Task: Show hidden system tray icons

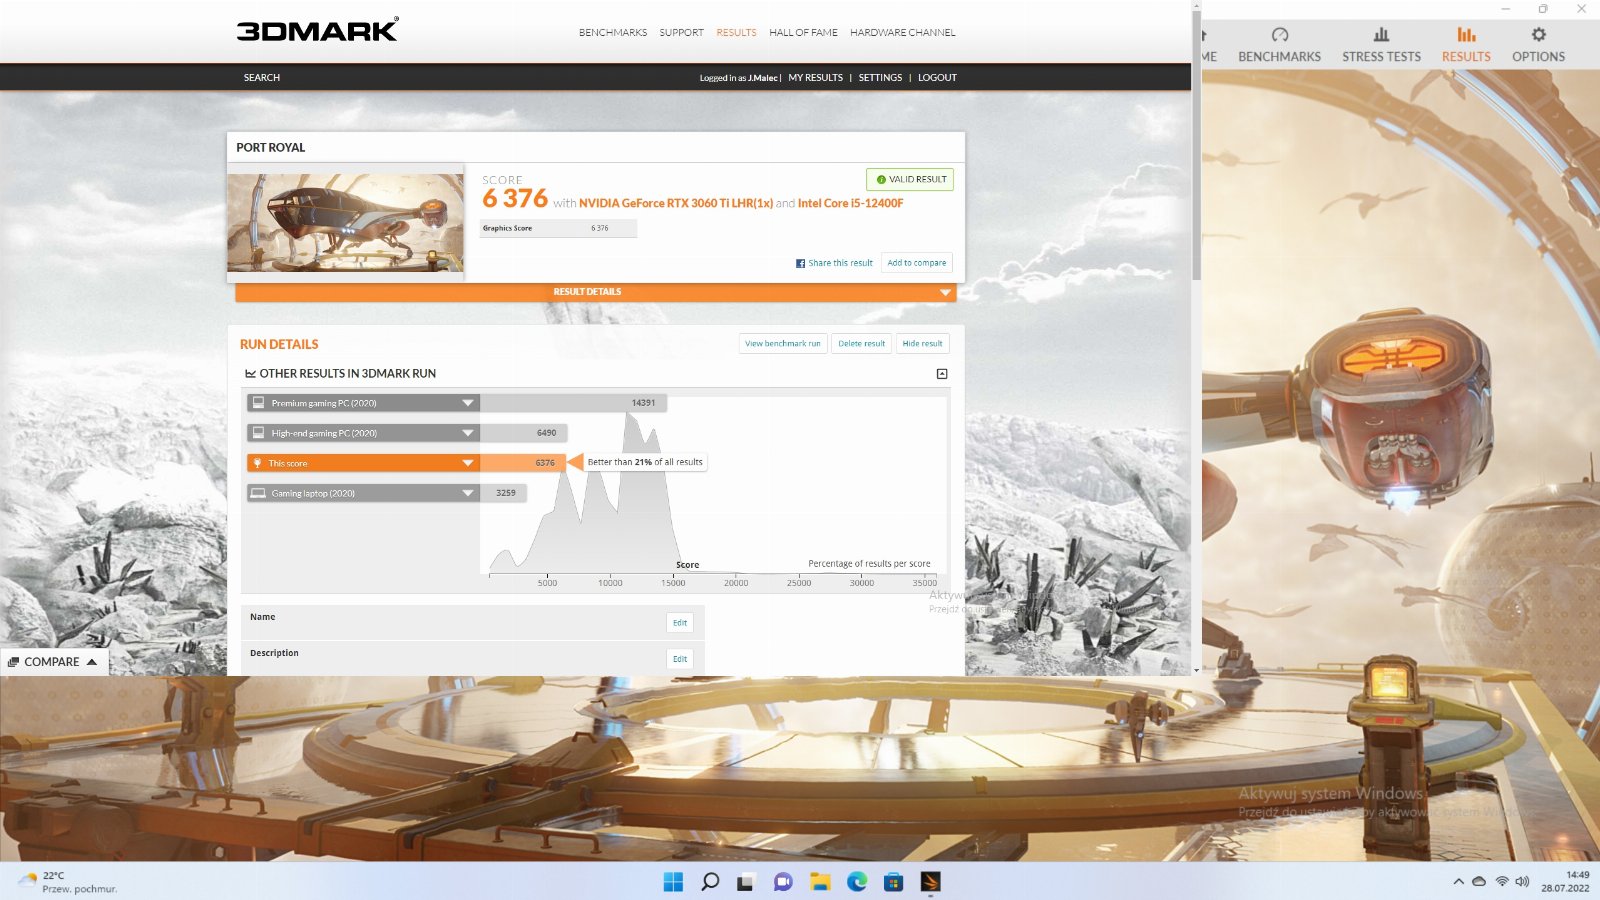Action: [1458, 881]
